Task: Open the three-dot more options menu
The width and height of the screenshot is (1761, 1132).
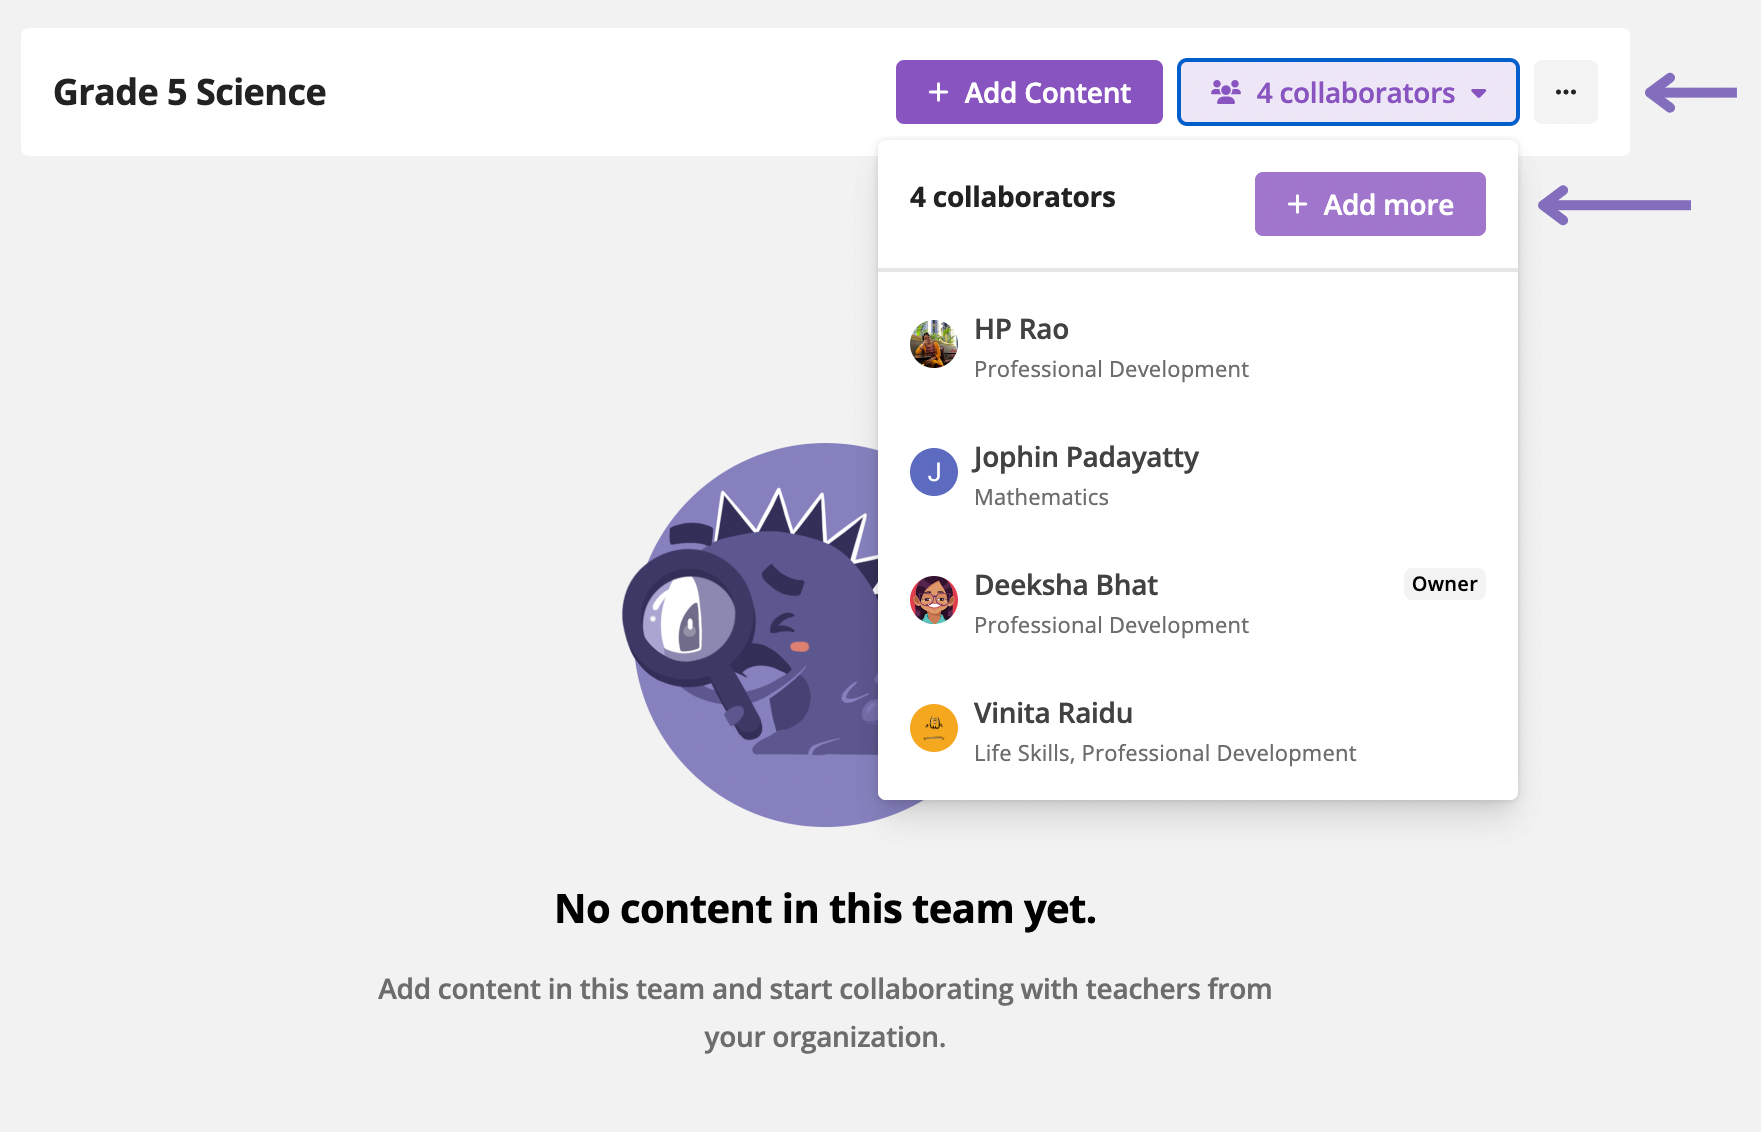Action: [x=1566, y=92]
